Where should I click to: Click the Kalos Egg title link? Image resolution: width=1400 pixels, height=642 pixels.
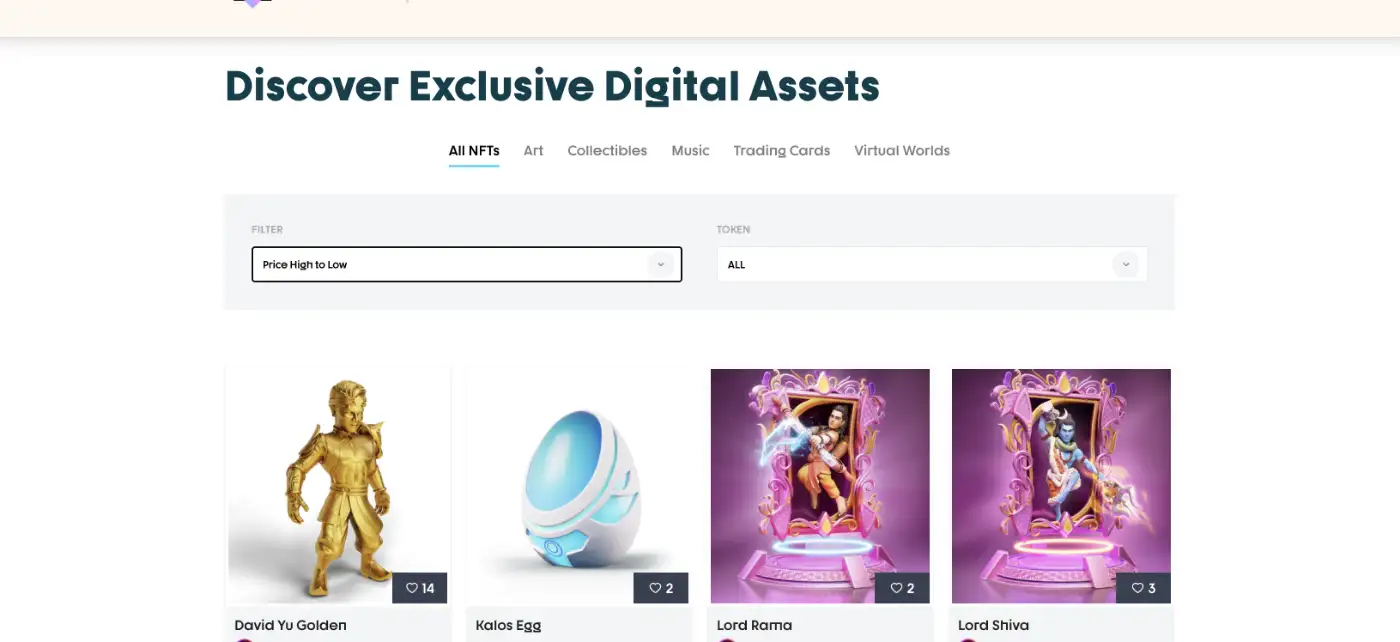point(508,625)
